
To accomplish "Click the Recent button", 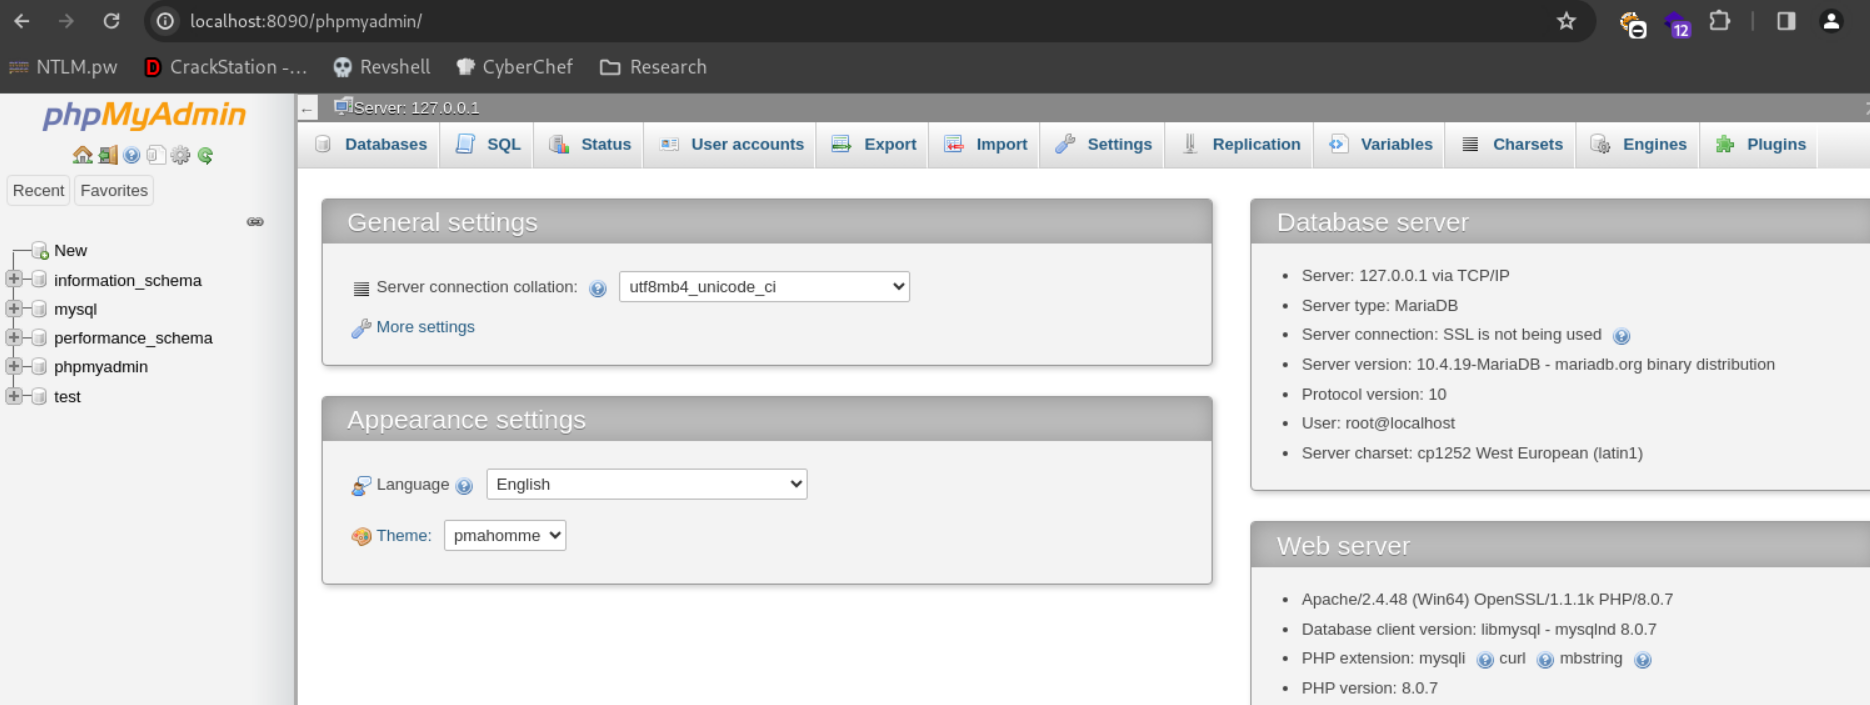I will click(x=39, y=190).
